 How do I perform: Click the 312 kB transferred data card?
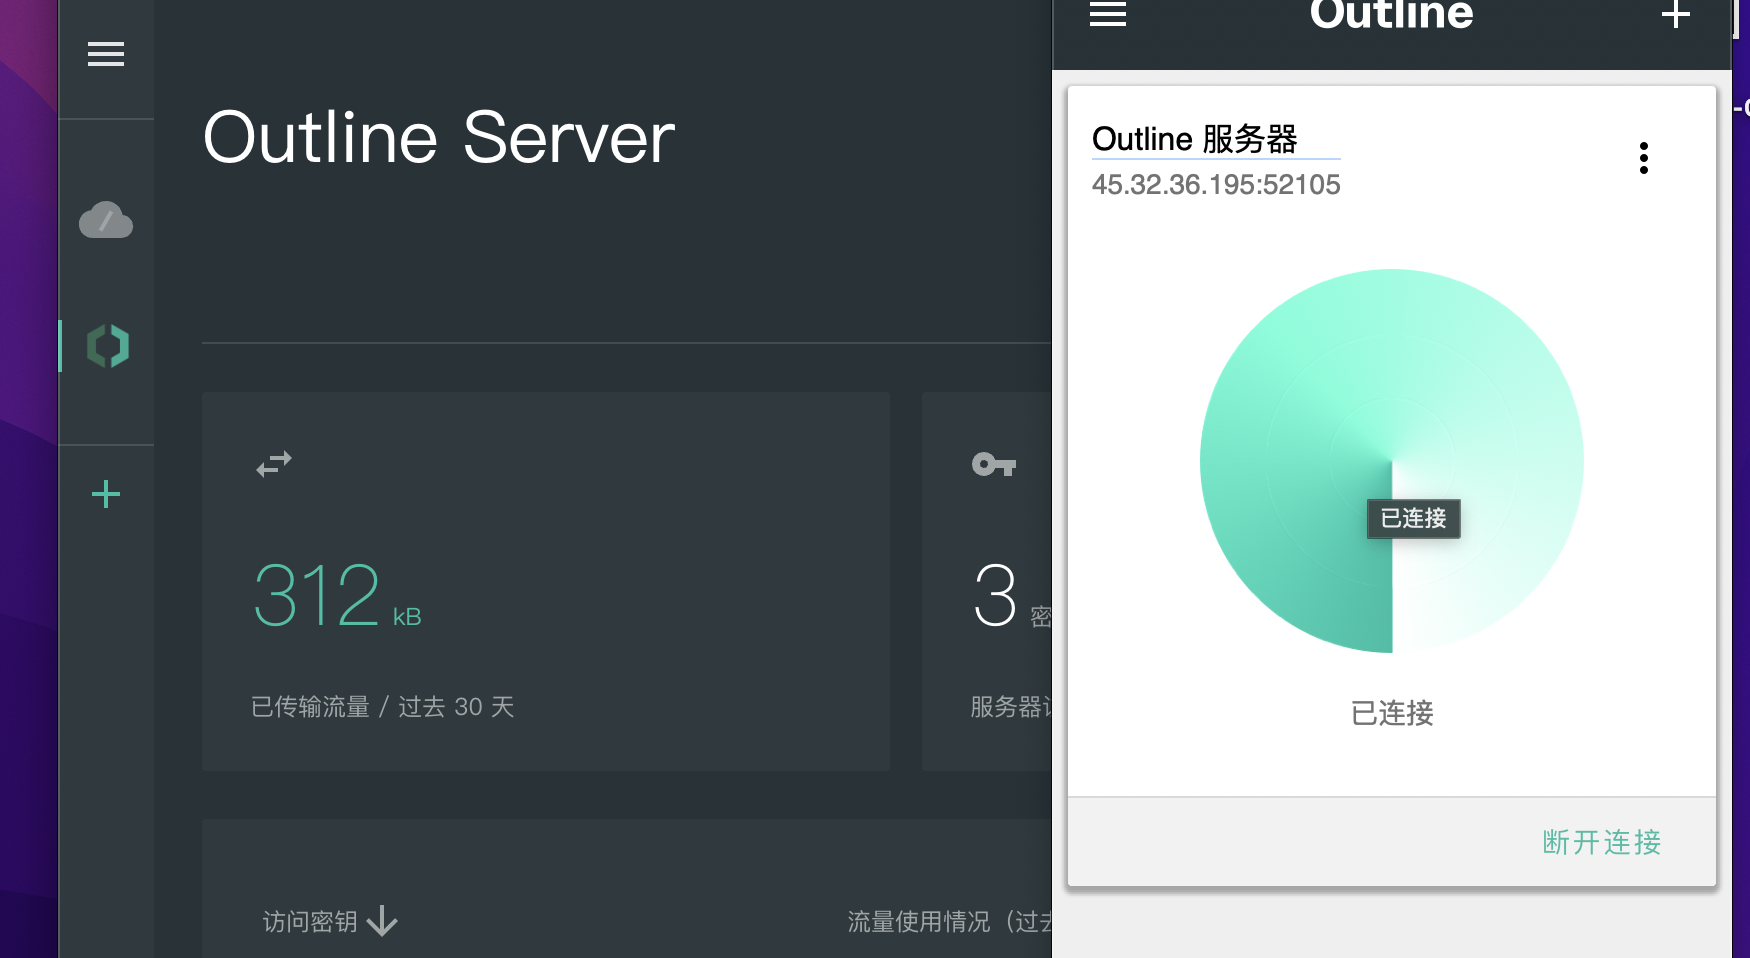click(x=545, y=580)
